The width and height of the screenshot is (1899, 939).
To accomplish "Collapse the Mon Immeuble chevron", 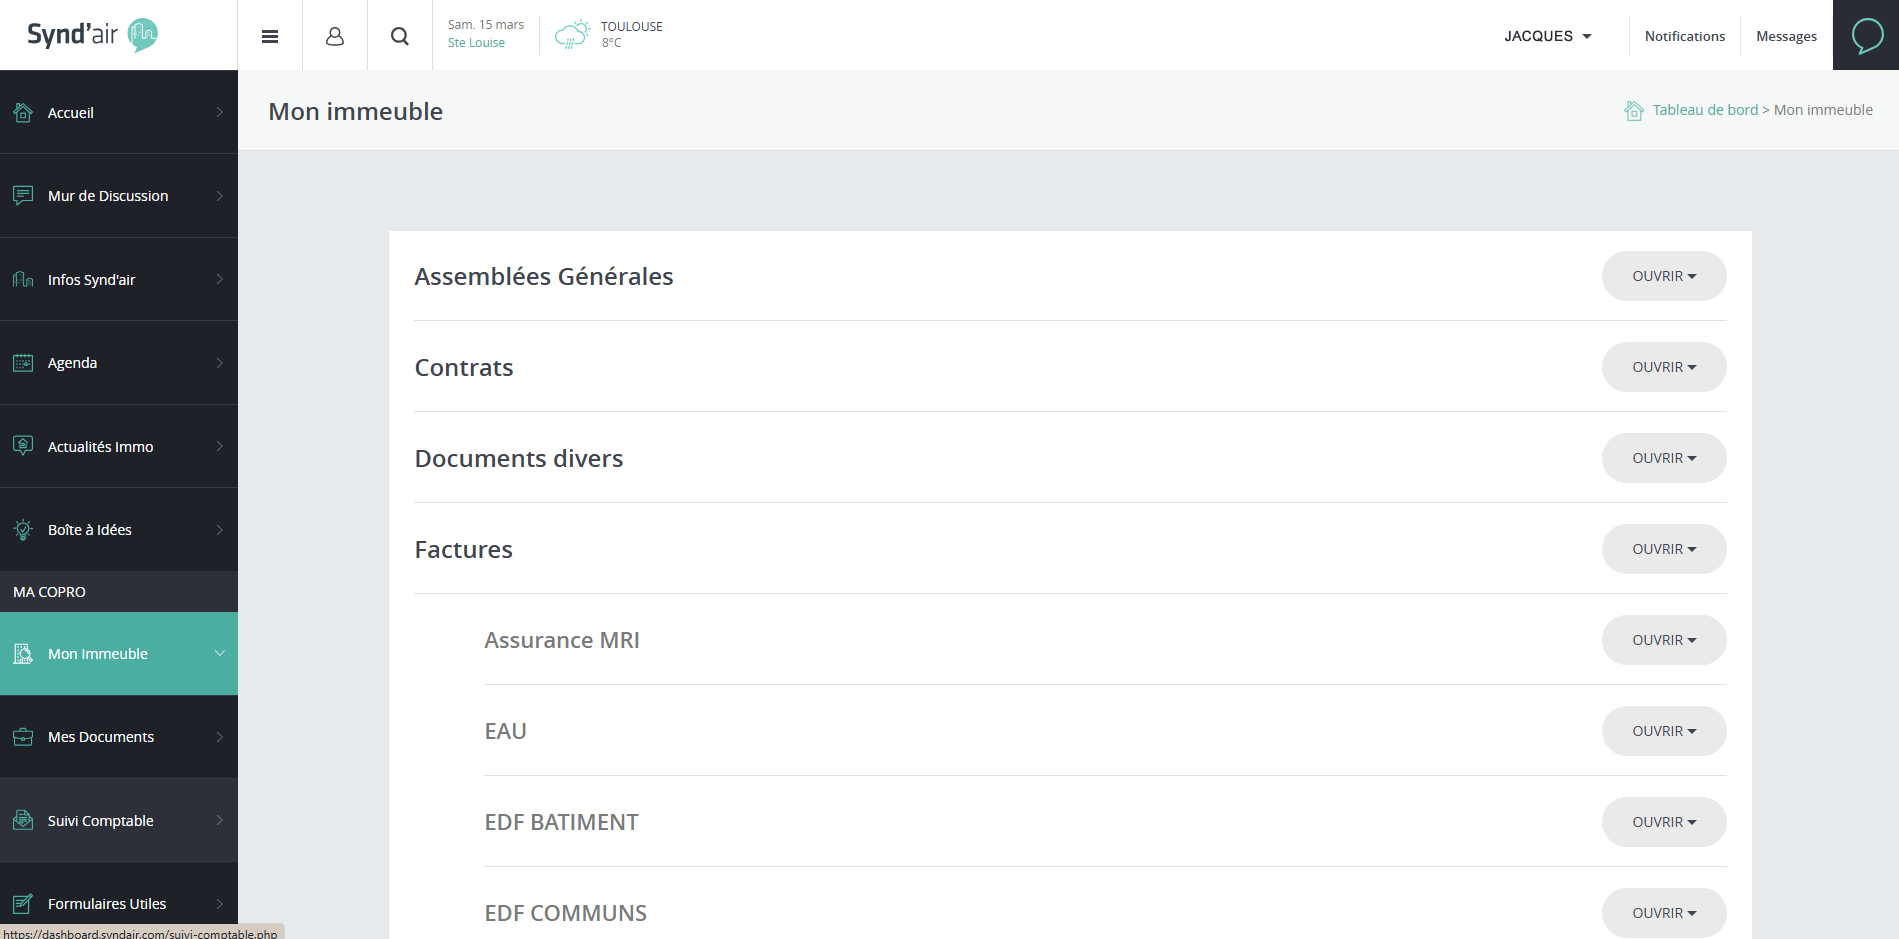I will coord(220,653).
